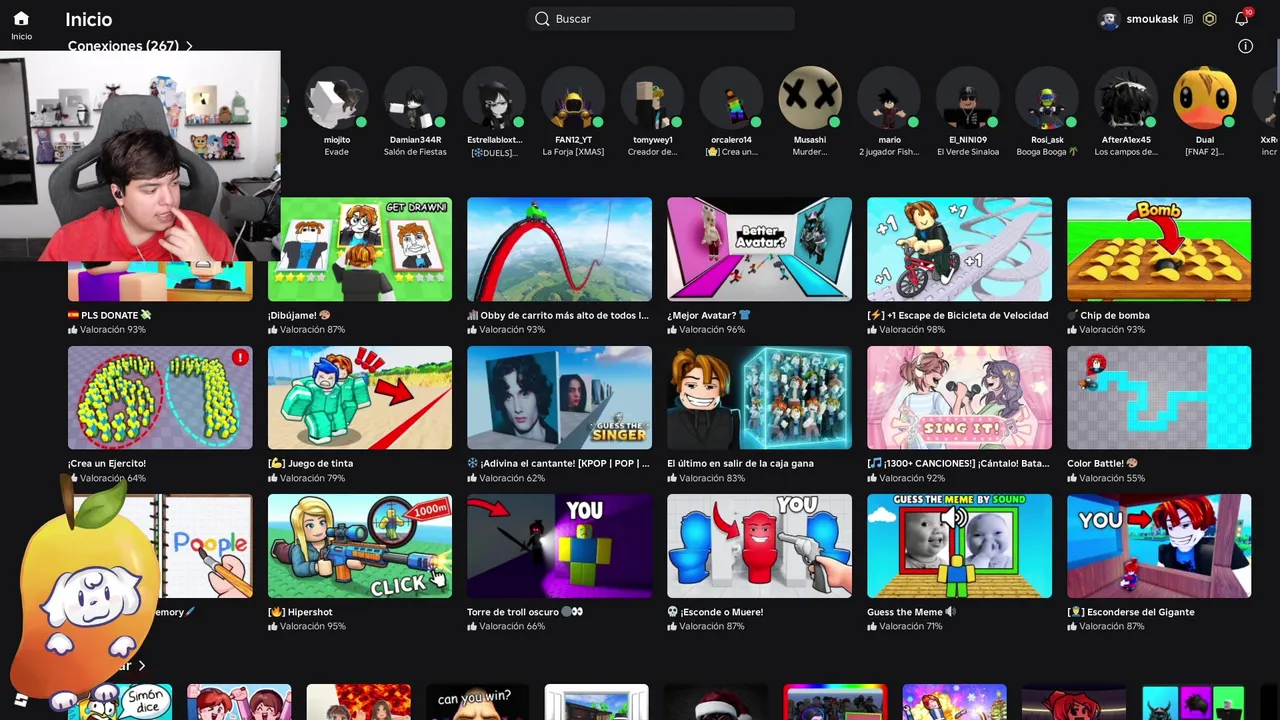This screenshot has height=720, width=1280.
Task: Open Obby de carrito más alto thumbnail
Action: [559, 249]
